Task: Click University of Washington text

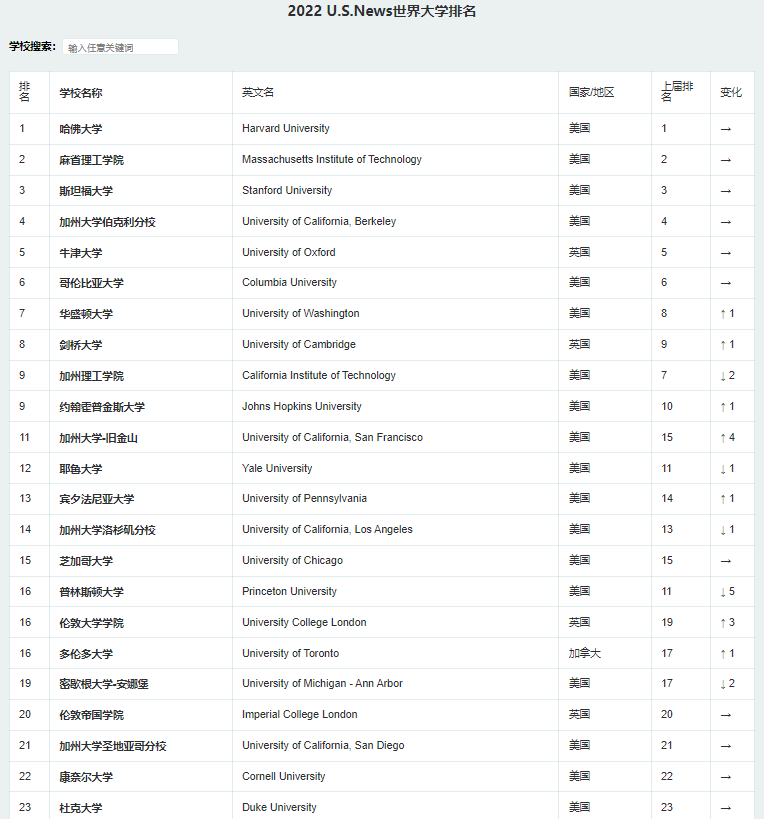Action: coord(301,313)
